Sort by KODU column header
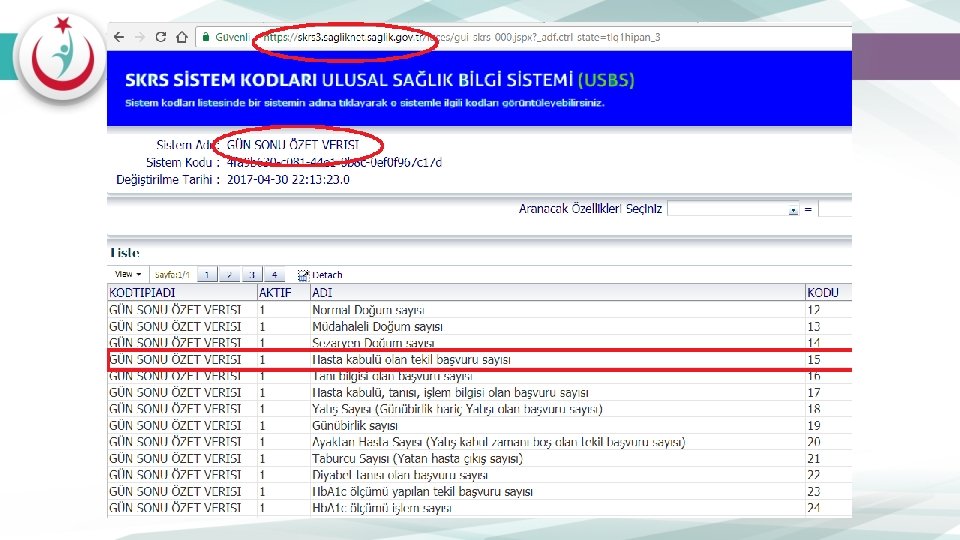Screen dimensions: 960x540 coord(828,293)
